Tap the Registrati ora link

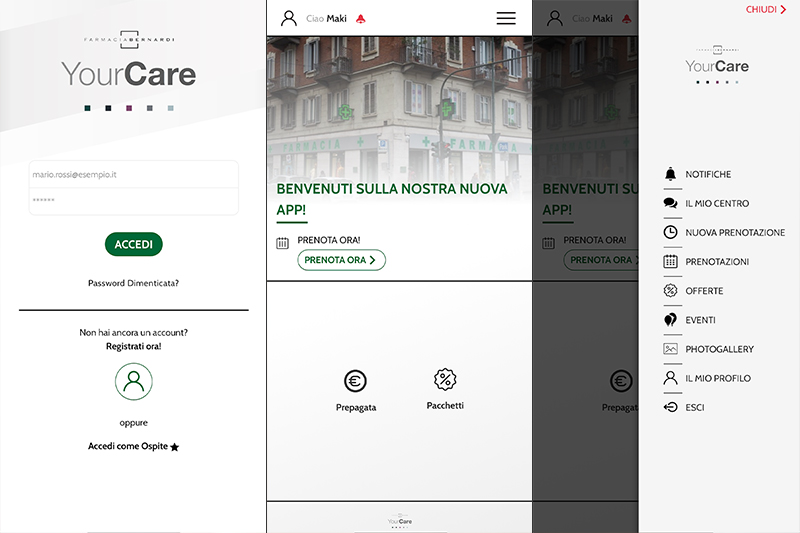(134, 346)
